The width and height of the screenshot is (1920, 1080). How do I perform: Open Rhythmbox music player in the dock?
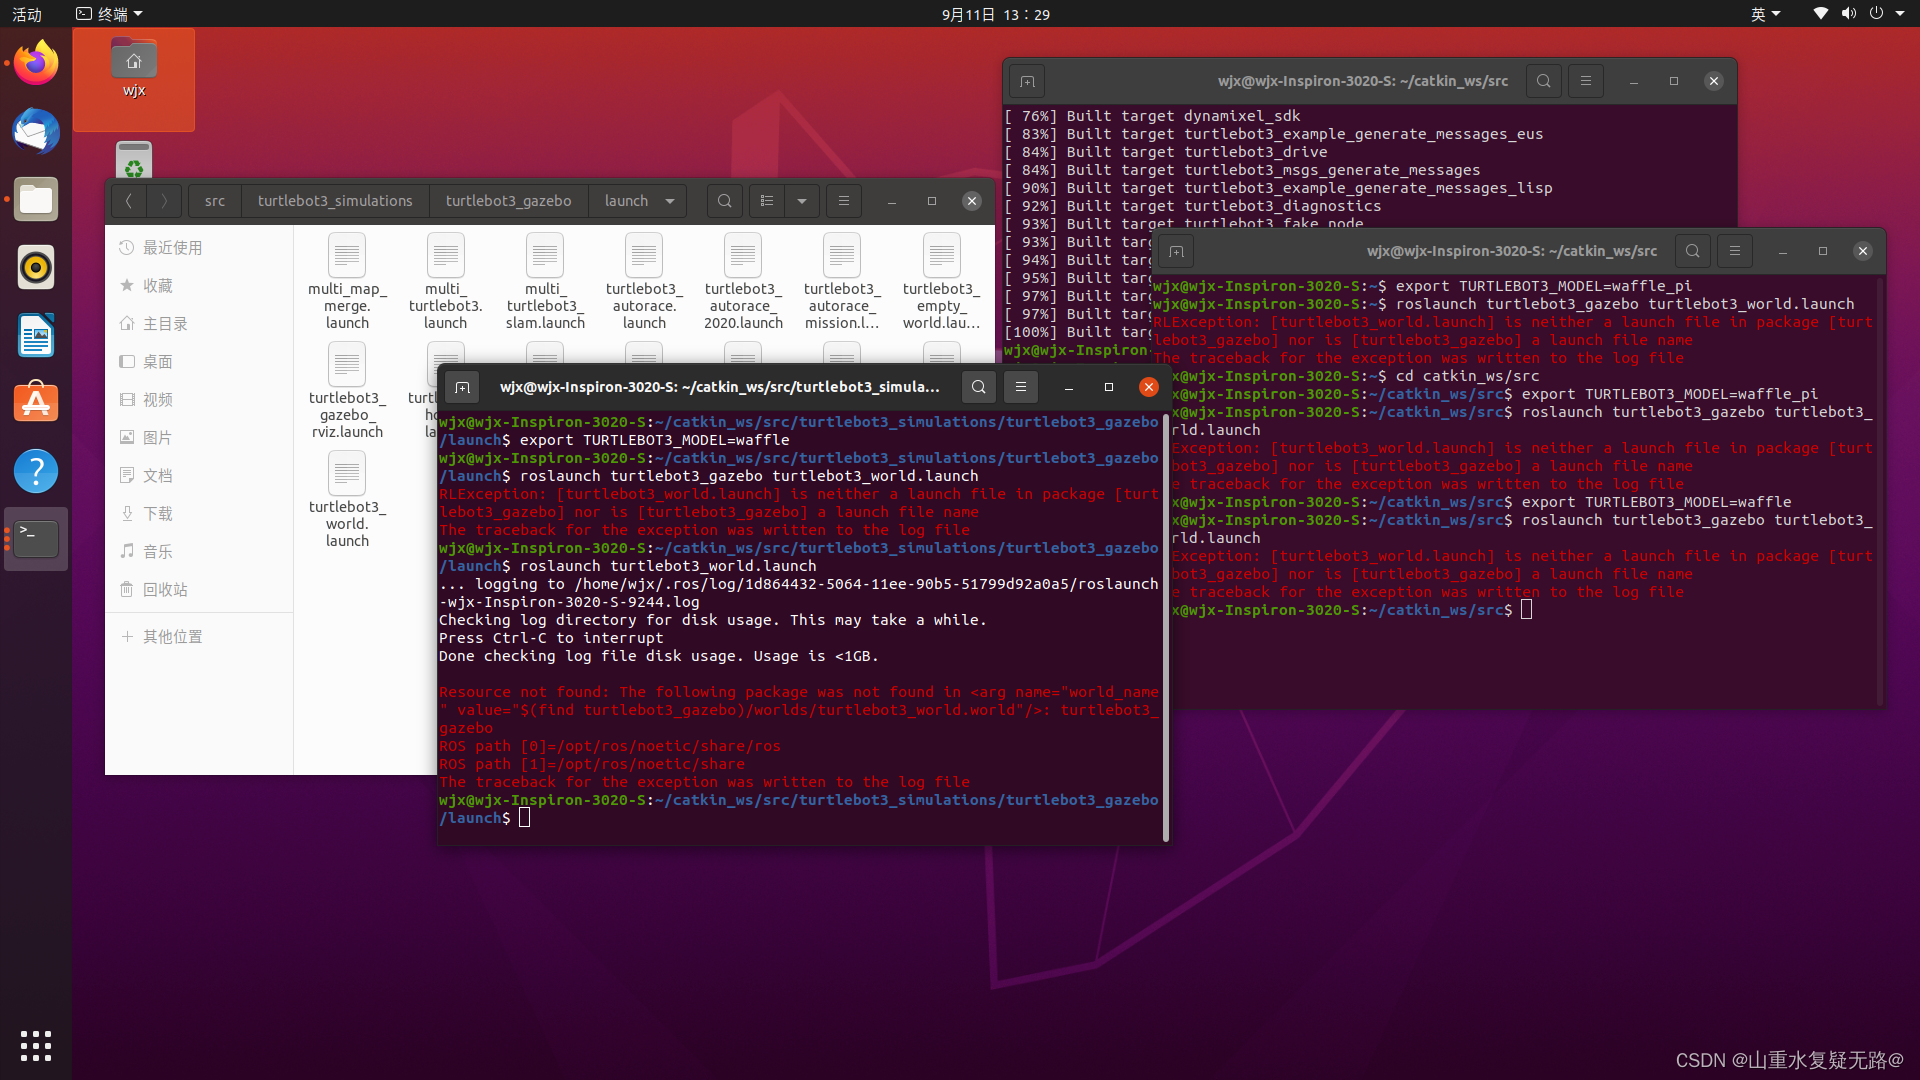[x=36, y=267]
